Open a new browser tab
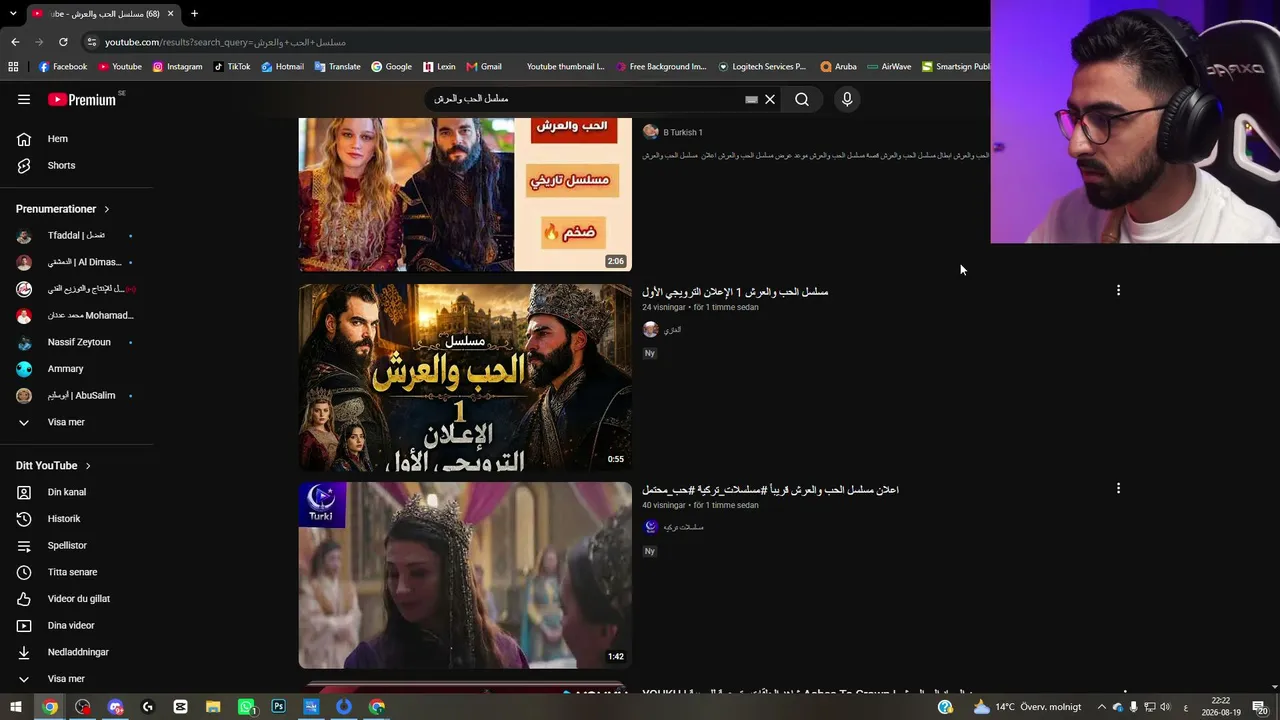 [194, 14]
